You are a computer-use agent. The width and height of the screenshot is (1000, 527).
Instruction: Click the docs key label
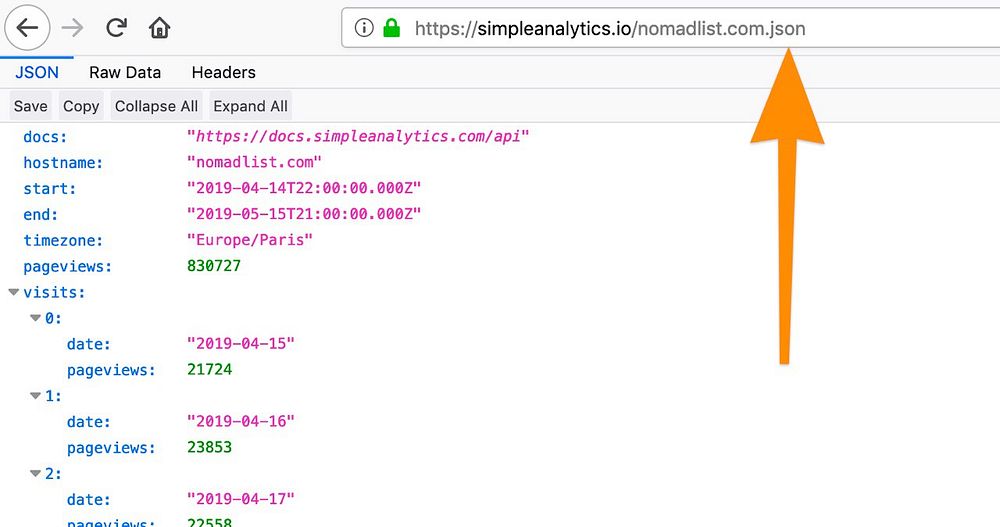(45, 137)
